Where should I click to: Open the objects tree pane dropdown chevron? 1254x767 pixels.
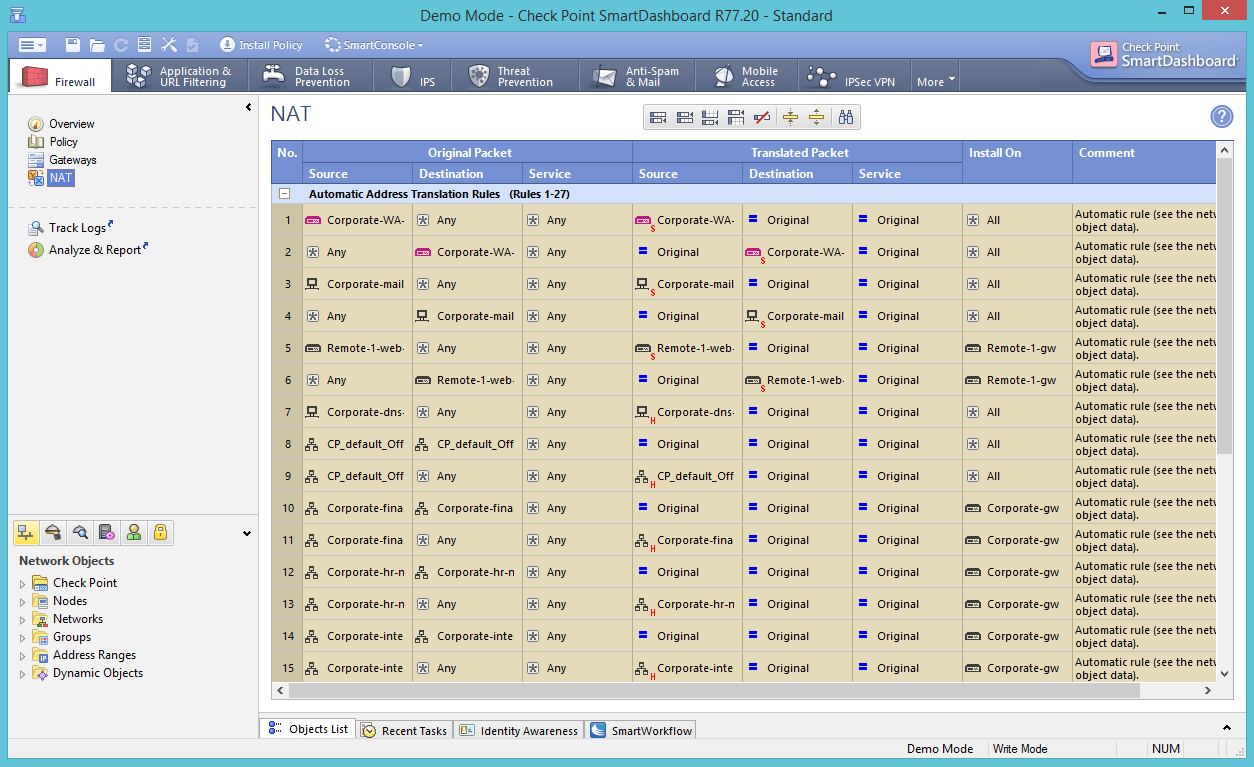247,533
